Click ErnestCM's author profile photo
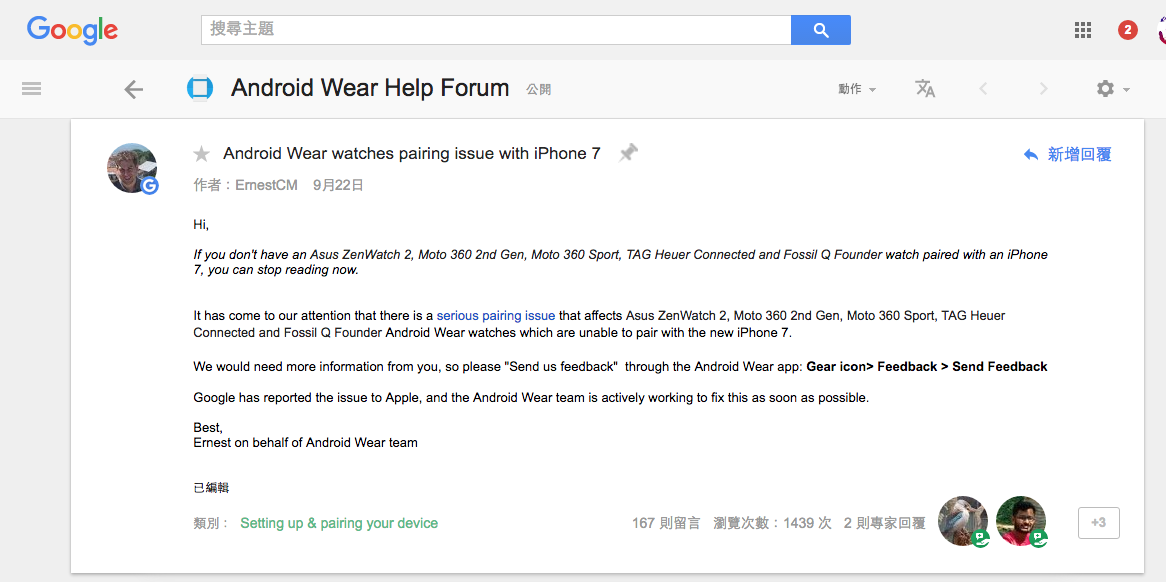Image resolution: width=1166 pixels, height=582 pixels. pyautogui.click(x=132, y=168)
